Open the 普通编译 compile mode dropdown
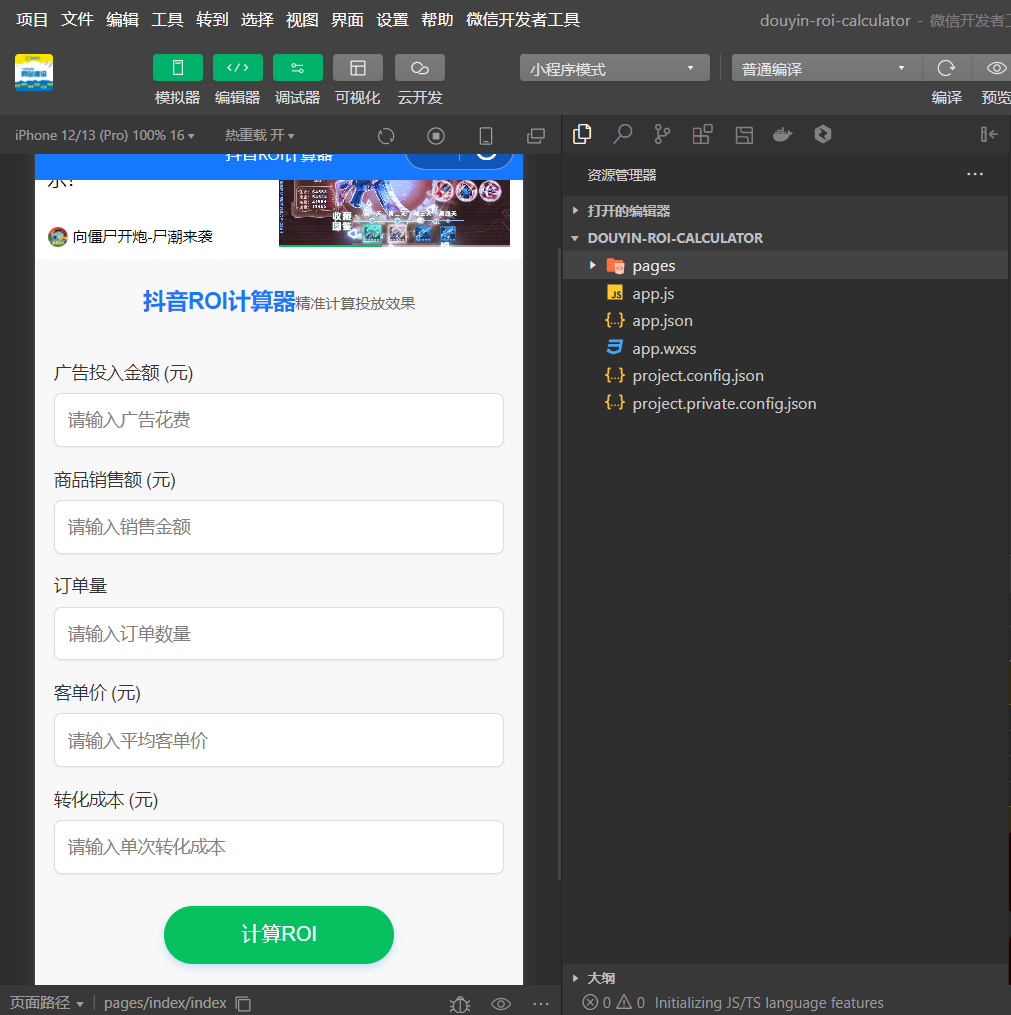 coord(824,68)
